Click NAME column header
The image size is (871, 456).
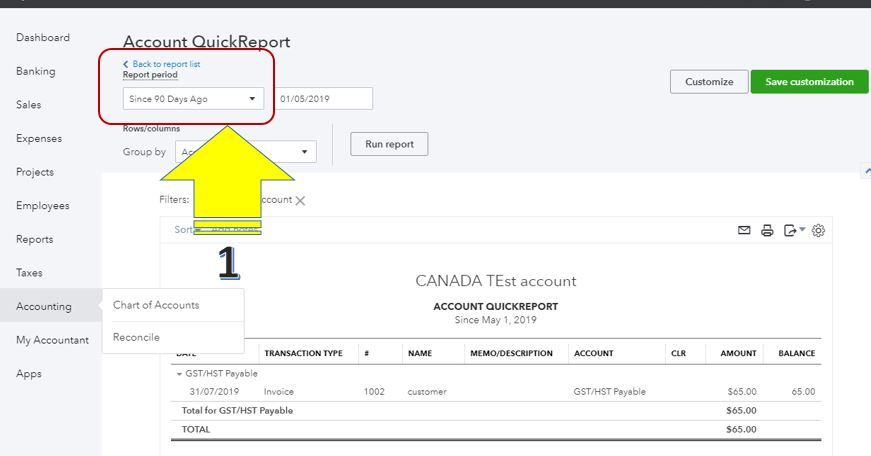pos(420,353)
